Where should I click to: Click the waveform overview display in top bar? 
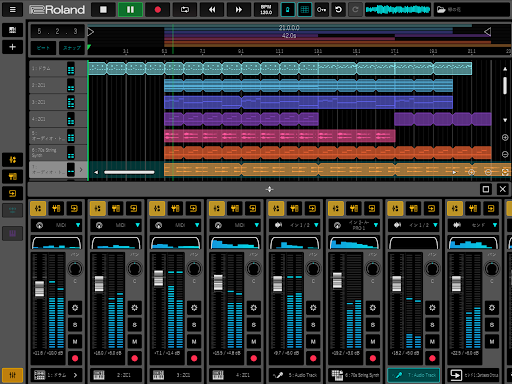point(398,10)
